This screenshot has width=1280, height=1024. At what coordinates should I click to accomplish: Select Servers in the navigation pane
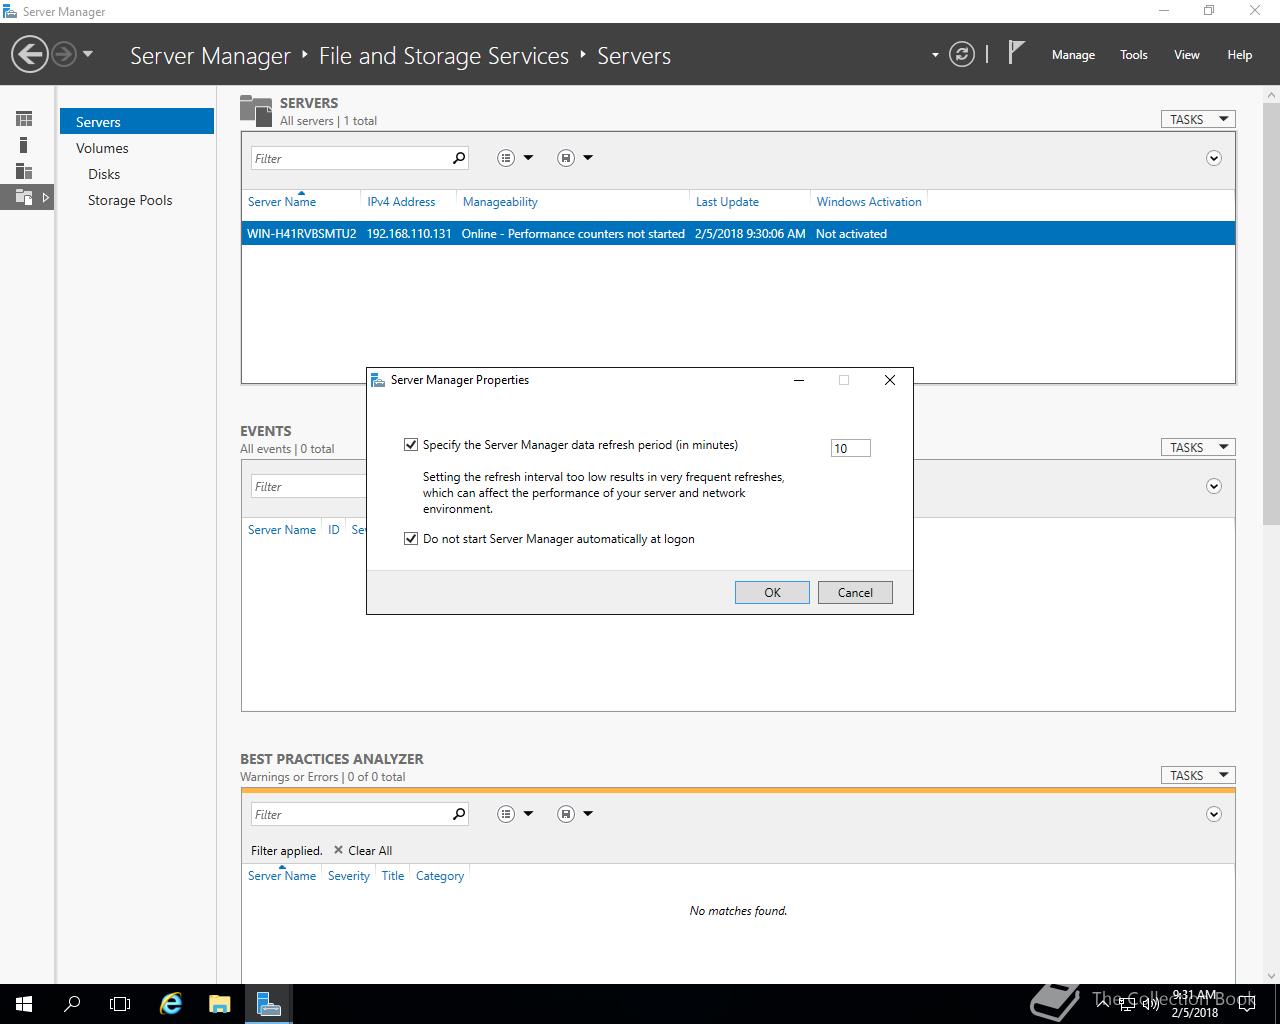[x=137, y=122]
